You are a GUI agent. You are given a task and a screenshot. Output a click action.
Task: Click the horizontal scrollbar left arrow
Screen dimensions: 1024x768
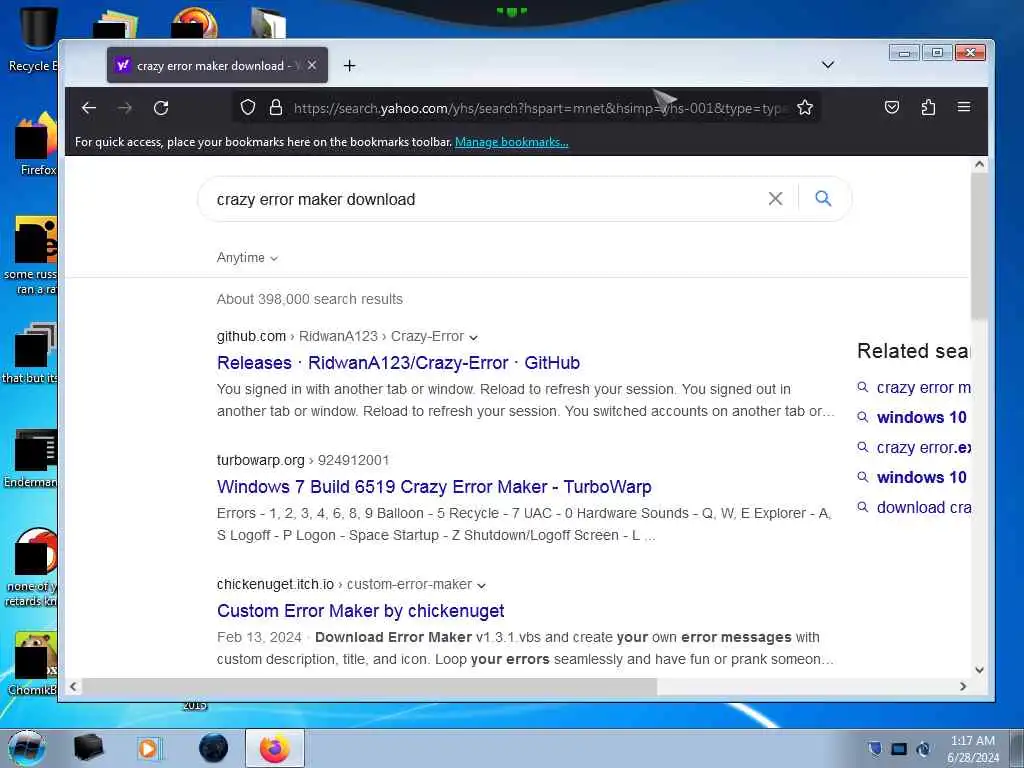pos(73,686)
